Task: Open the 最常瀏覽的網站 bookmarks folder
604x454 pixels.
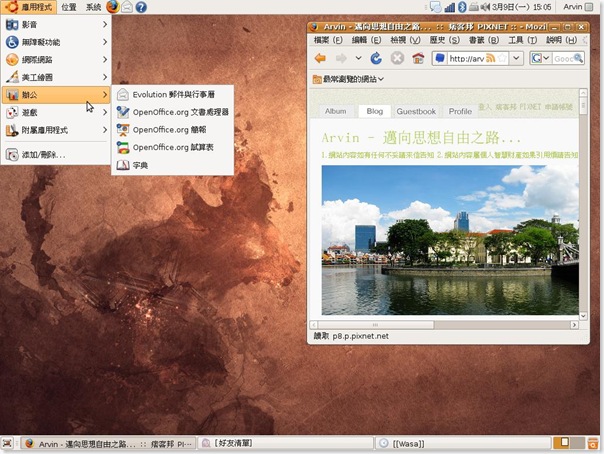Action: coord(348,79)
